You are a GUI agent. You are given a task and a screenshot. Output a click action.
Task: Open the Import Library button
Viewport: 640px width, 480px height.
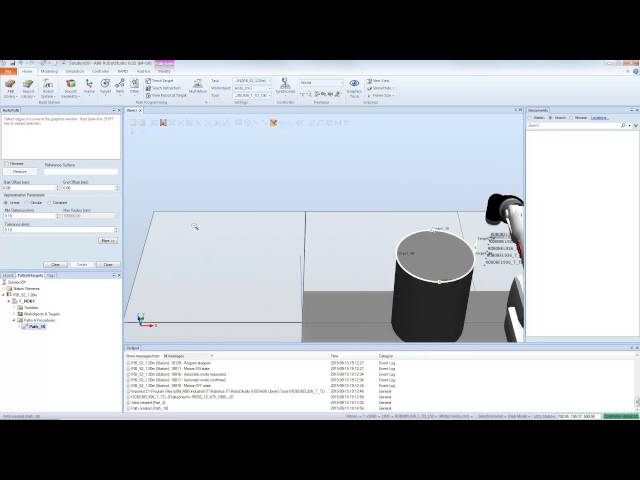[28, 89]
